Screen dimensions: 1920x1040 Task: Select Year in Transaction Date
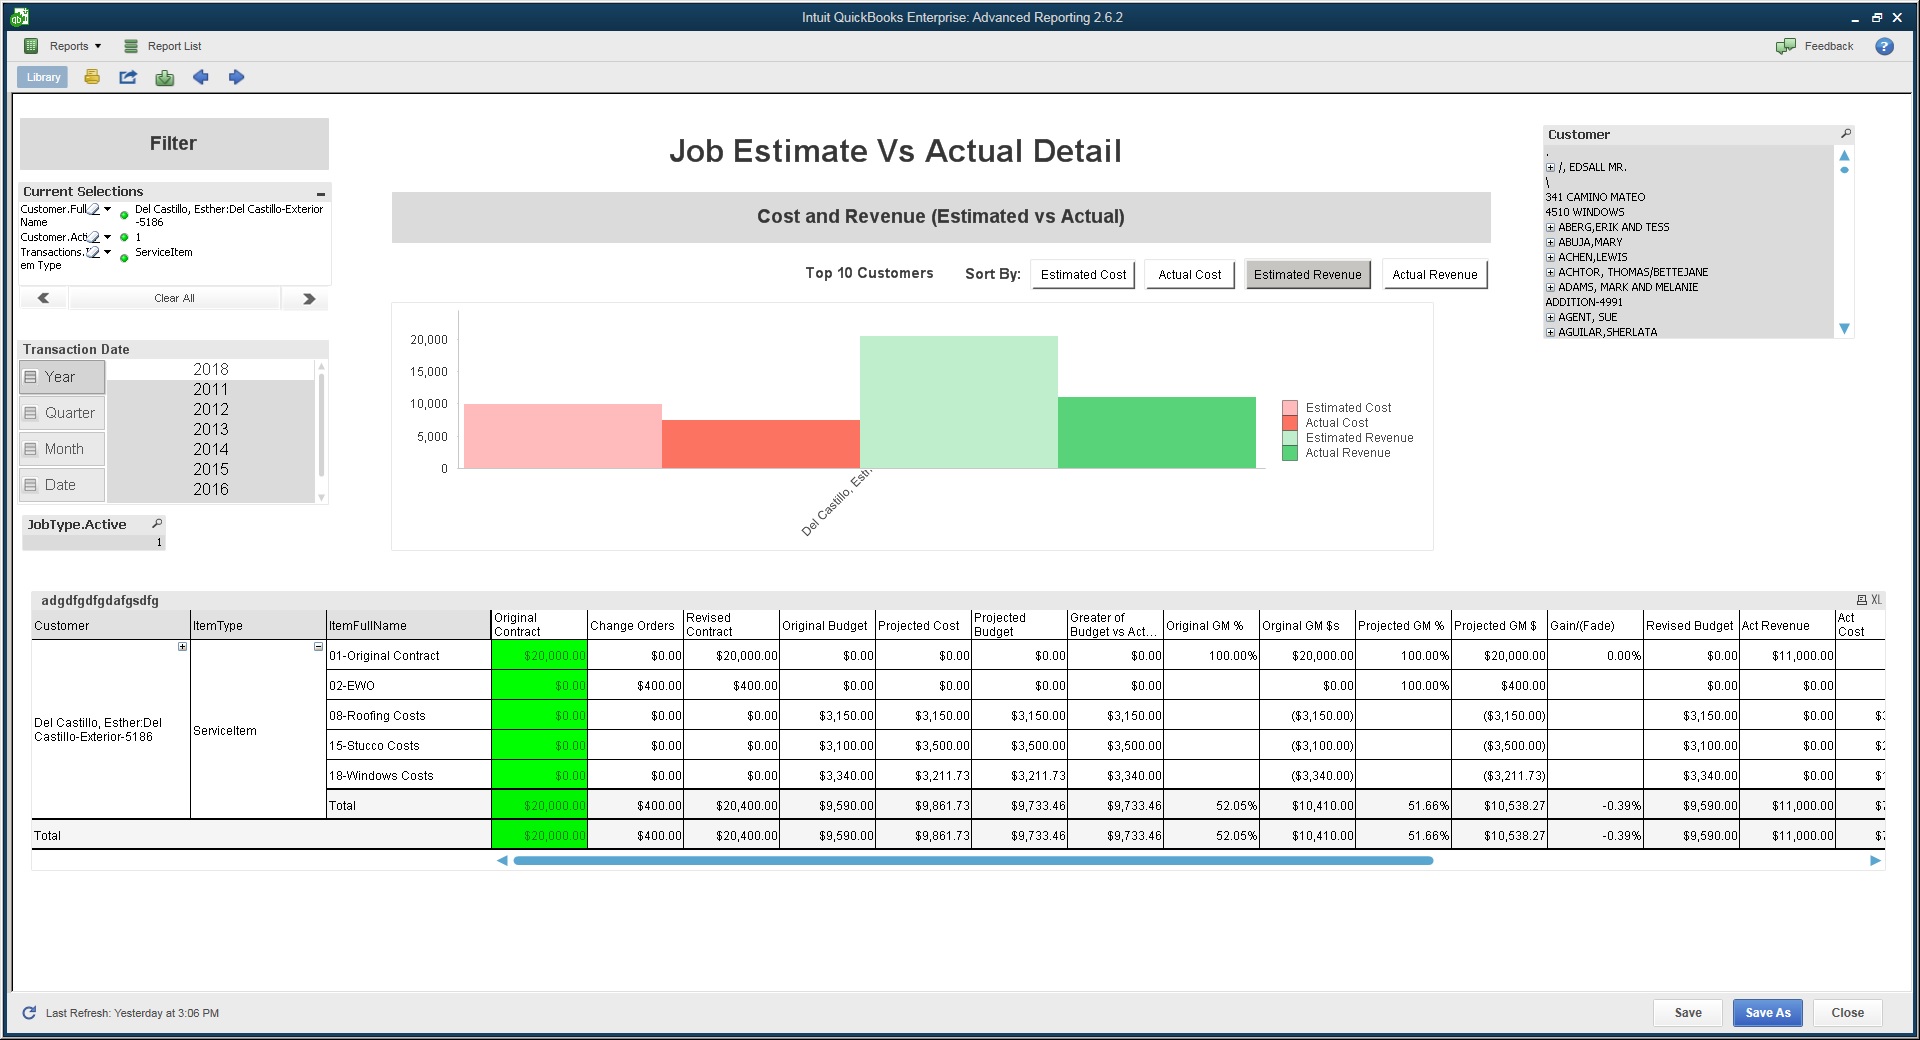coord(62,377)
